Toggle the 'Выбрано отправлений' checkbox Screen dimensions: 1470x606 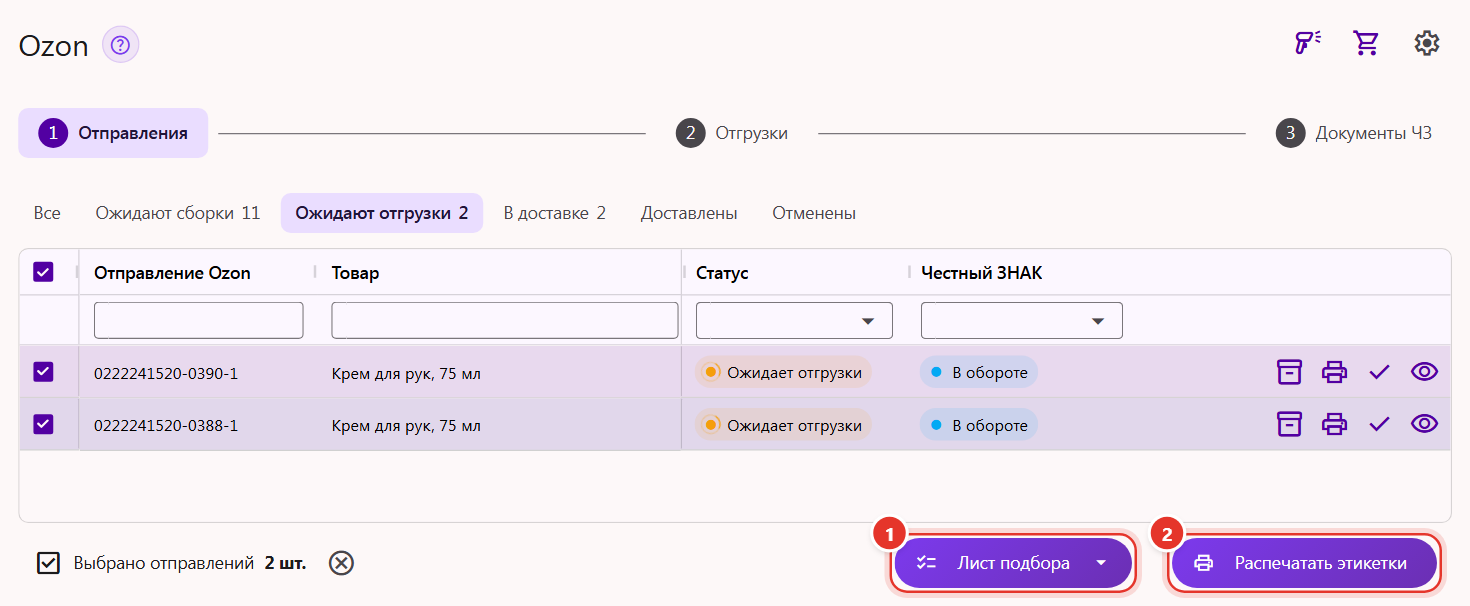pos(48,563)
